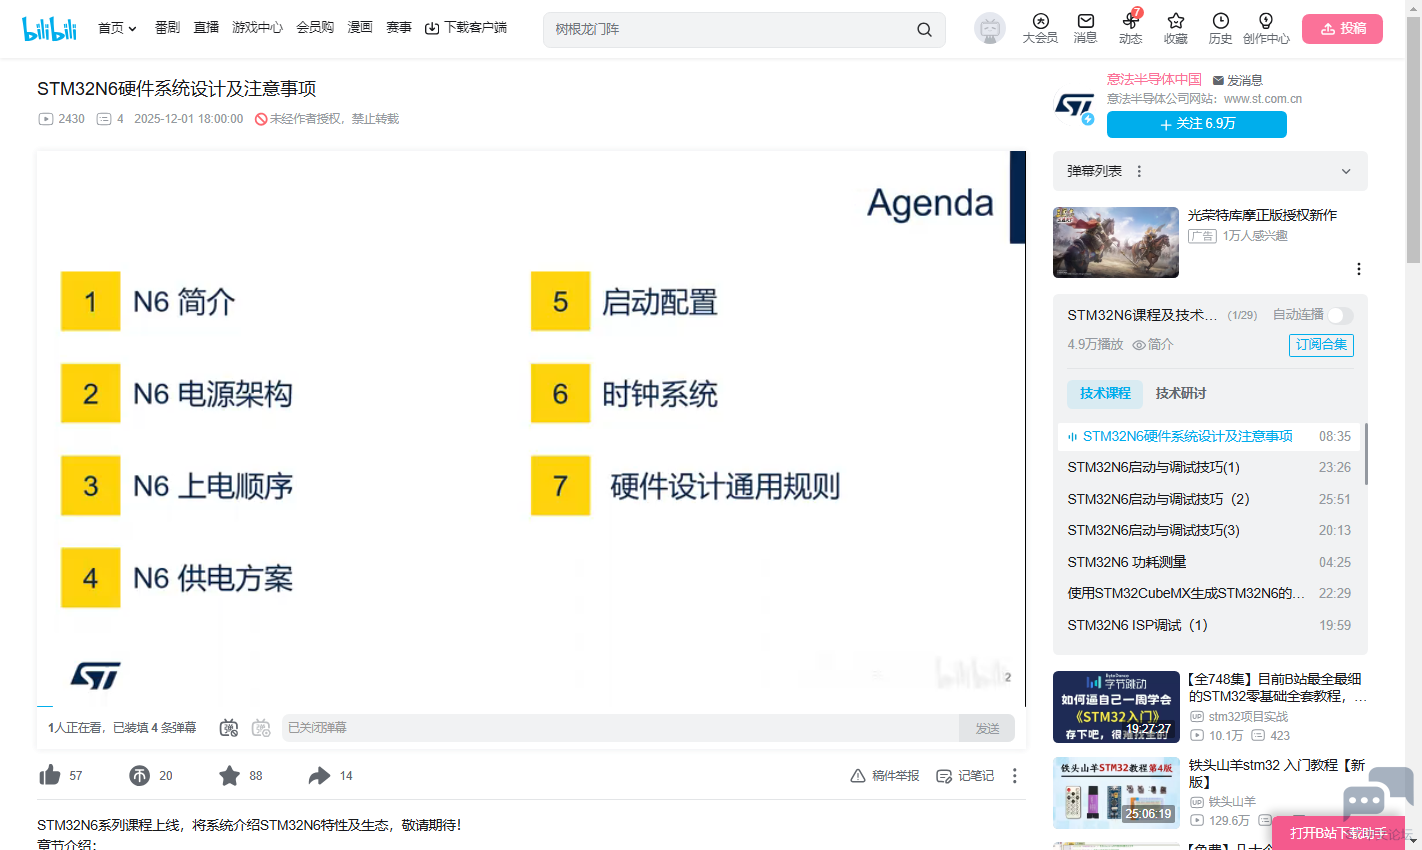Open 字节跳动 STM32入门 video thumbnail

pyautogui.click(x=1116, y=707)
